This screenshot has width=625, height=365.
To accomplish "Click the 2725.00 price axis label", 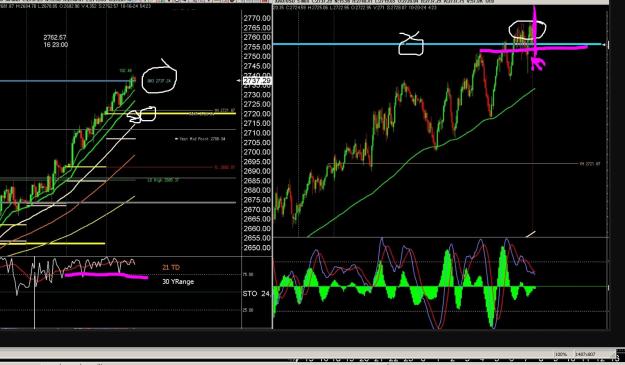I will (257, 104).
